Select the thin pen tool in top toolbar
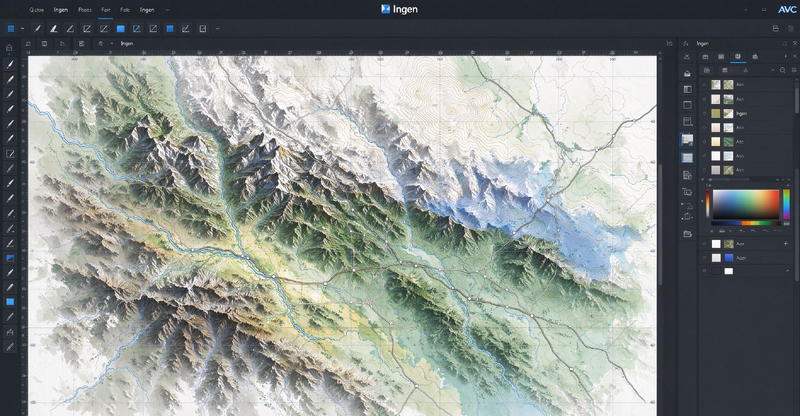This screenshot has height=416, width=800. pos(37,29)
